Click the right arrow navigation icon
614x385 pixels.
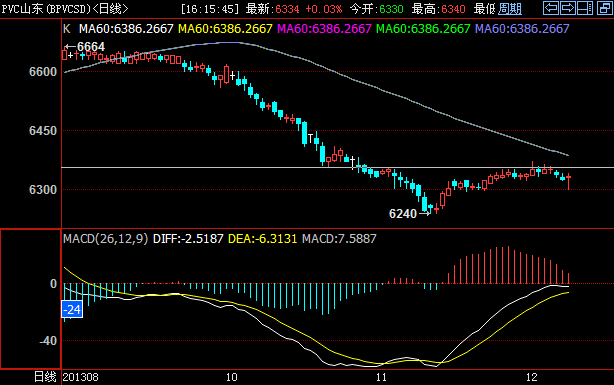568,8
